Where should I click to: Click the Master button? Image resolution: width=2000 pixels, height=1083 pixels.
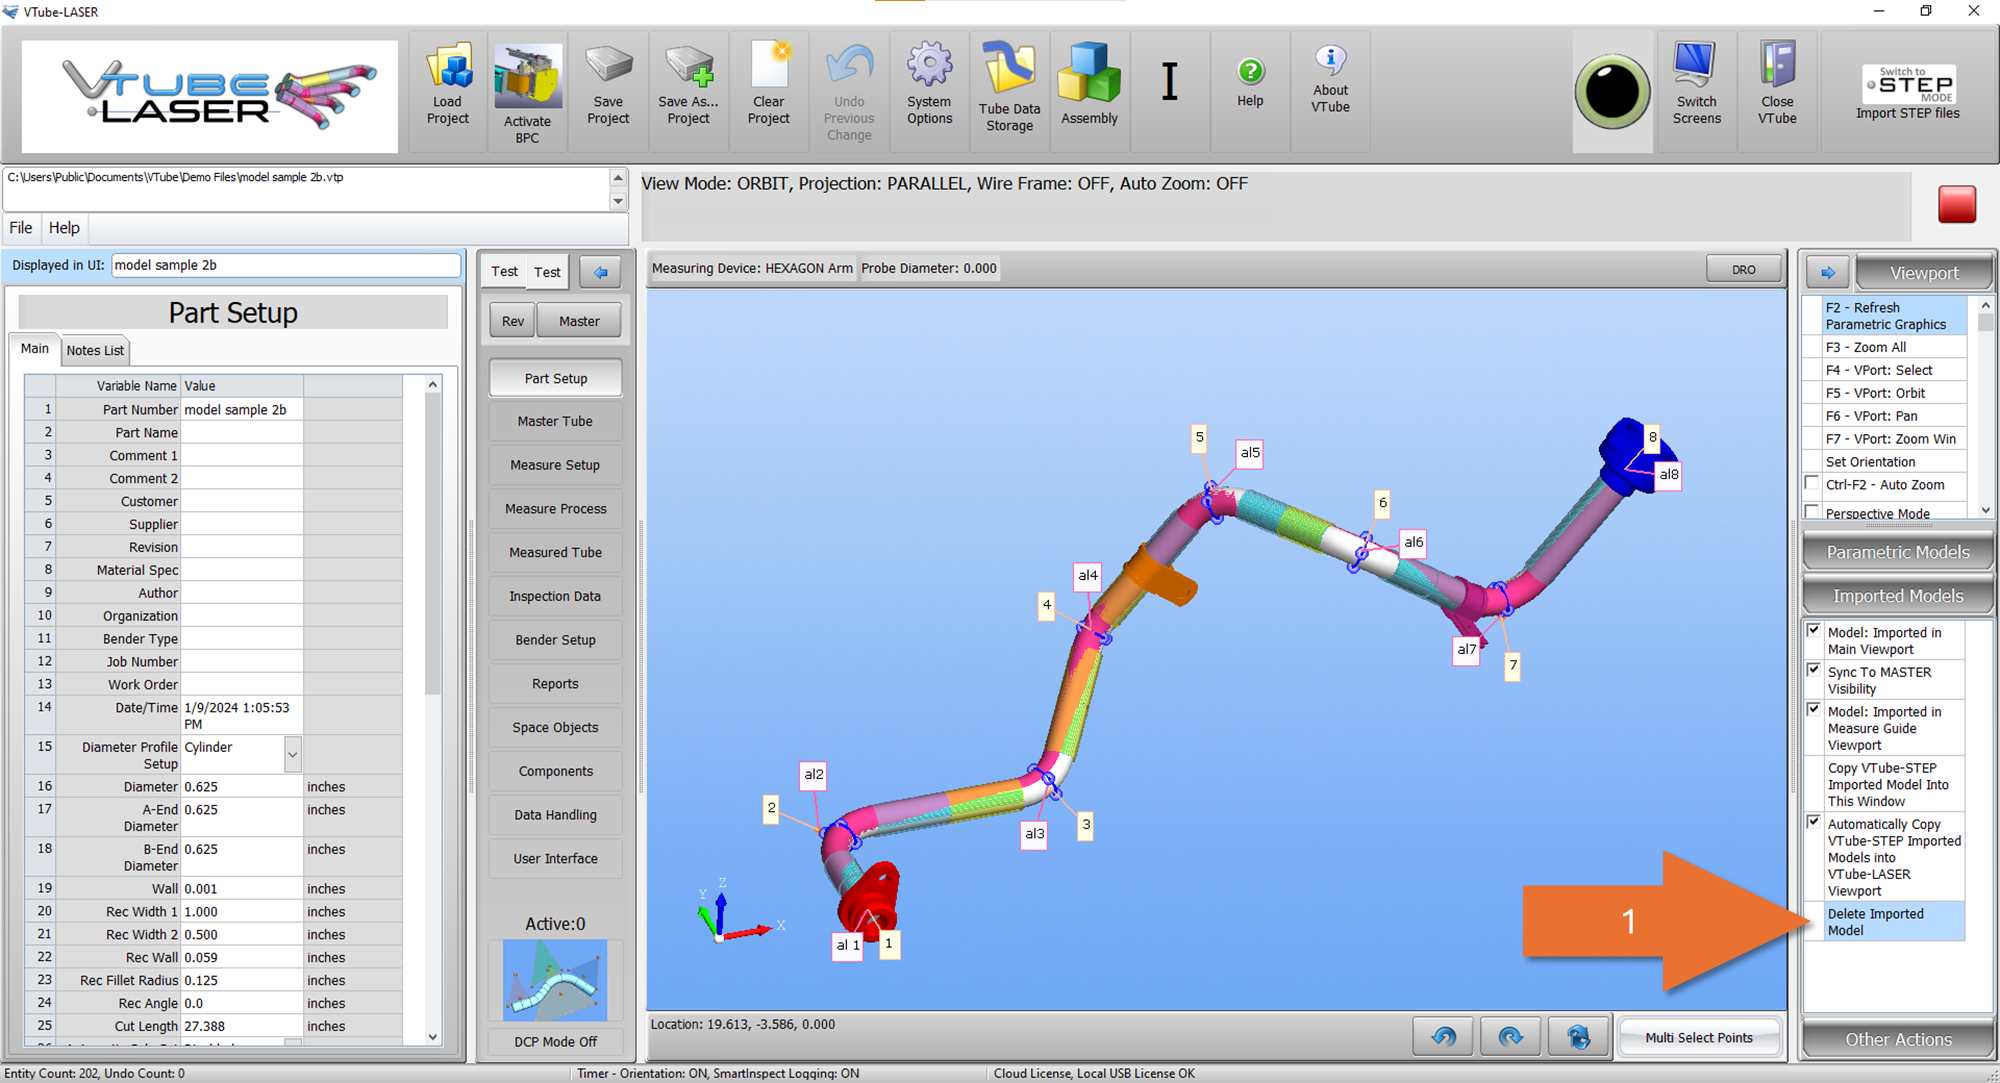point(579,321)
